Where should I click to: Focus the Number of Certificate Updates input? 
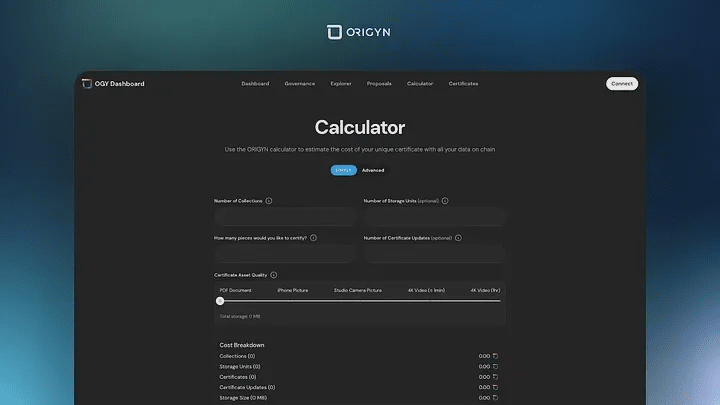(435, 253)
